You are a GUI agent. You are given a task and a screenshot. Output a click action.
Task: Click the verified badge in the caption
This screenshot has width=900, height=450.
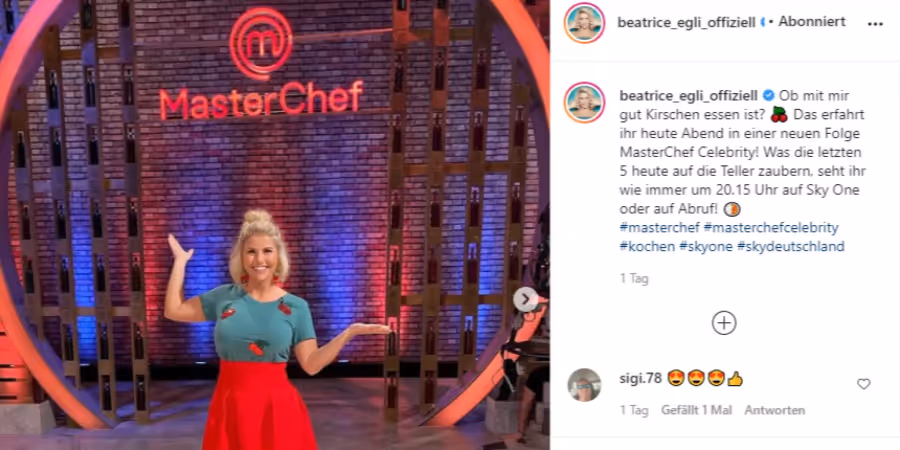coord(768,95)
